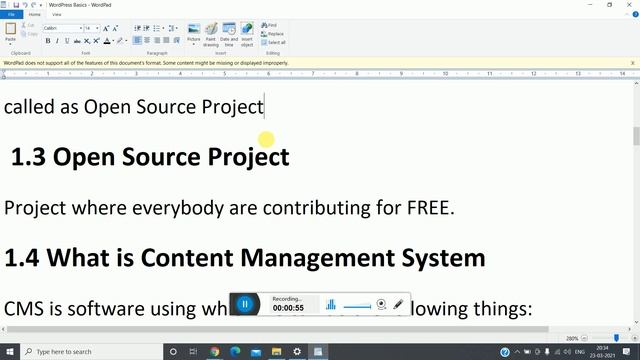Click the zoom out minus button in the status bar
Image resolution: width=640 pixels, height=360 pixels.
(584, 338)
